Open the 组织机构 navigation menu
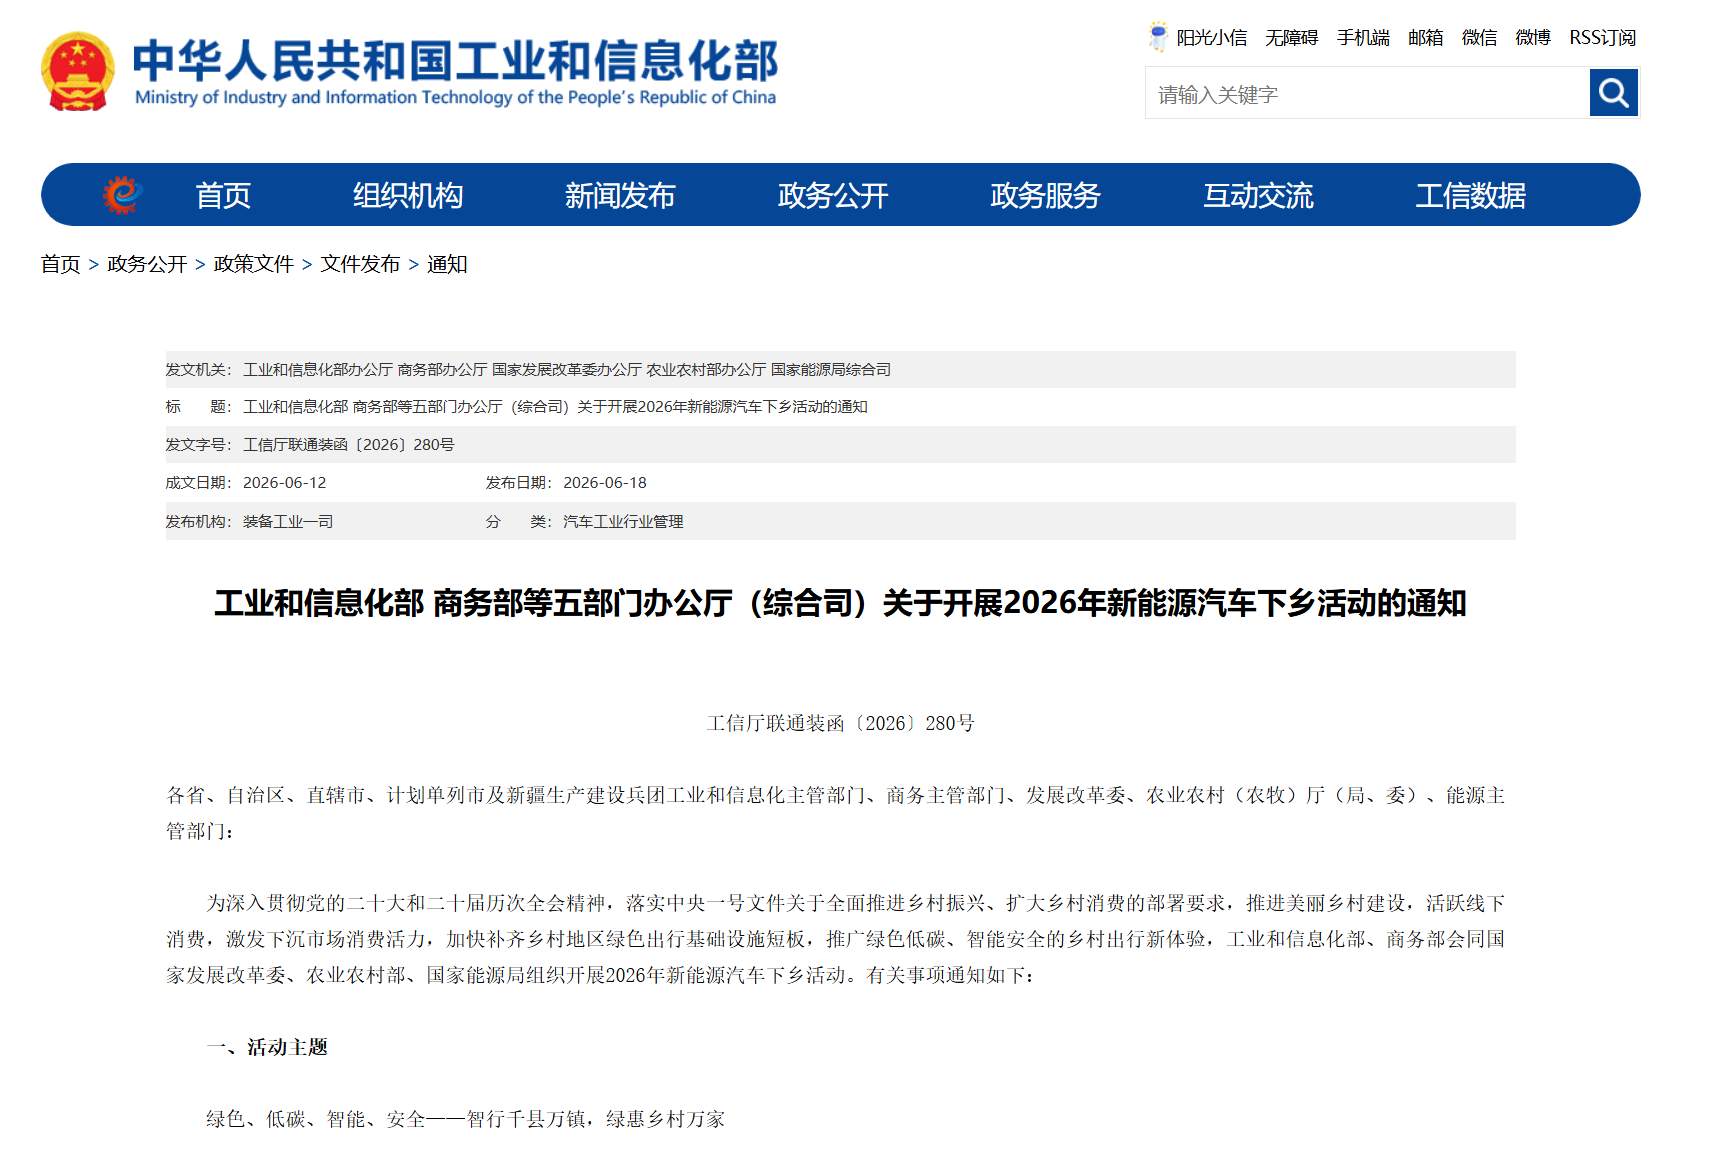Screen dimensions: 1720x1163 408,195
